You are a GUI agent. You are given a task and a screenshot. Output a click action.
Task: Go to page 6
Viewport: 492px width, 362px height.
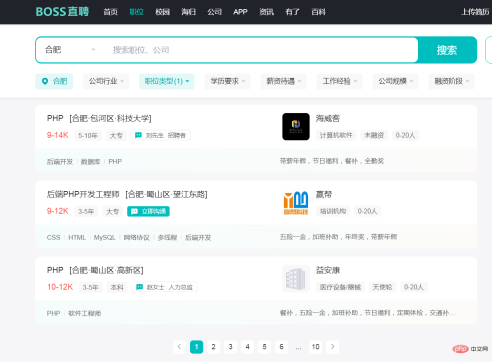(281, 347)
